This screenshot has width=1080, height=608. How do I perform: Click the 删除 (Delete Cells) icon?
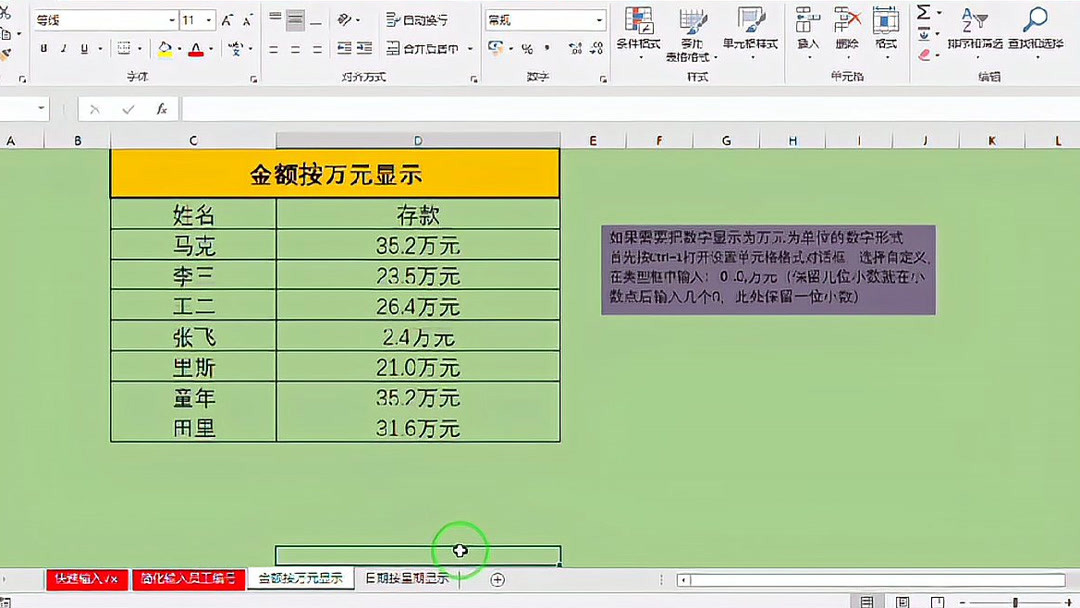(x=848, y=25)
